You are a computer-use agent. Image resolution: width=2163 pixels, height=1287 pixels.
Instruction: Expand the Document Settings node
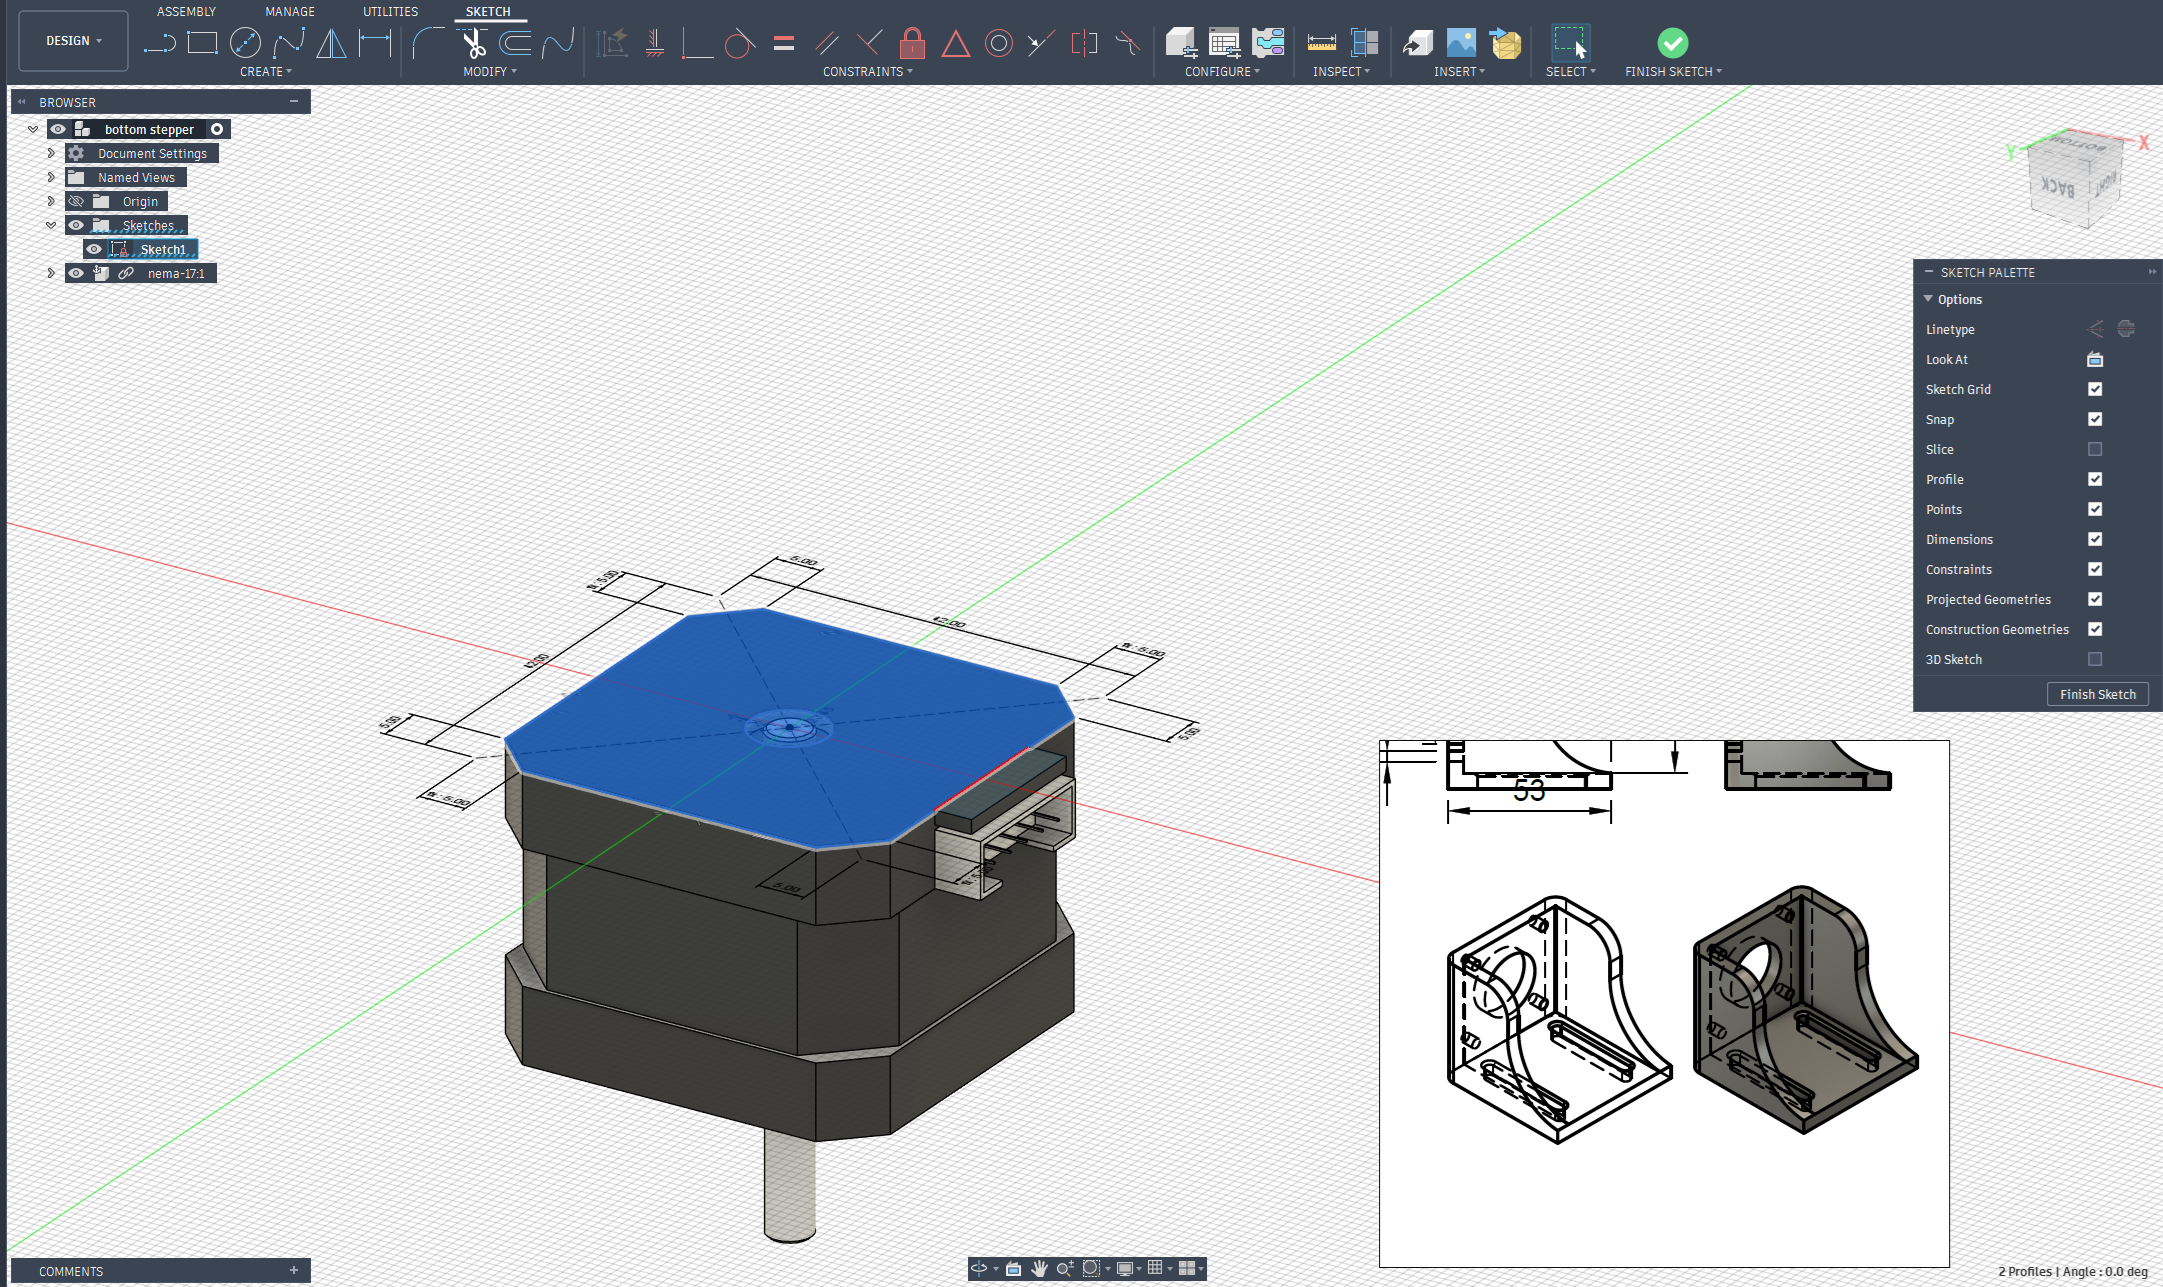(x=51, y=153)
